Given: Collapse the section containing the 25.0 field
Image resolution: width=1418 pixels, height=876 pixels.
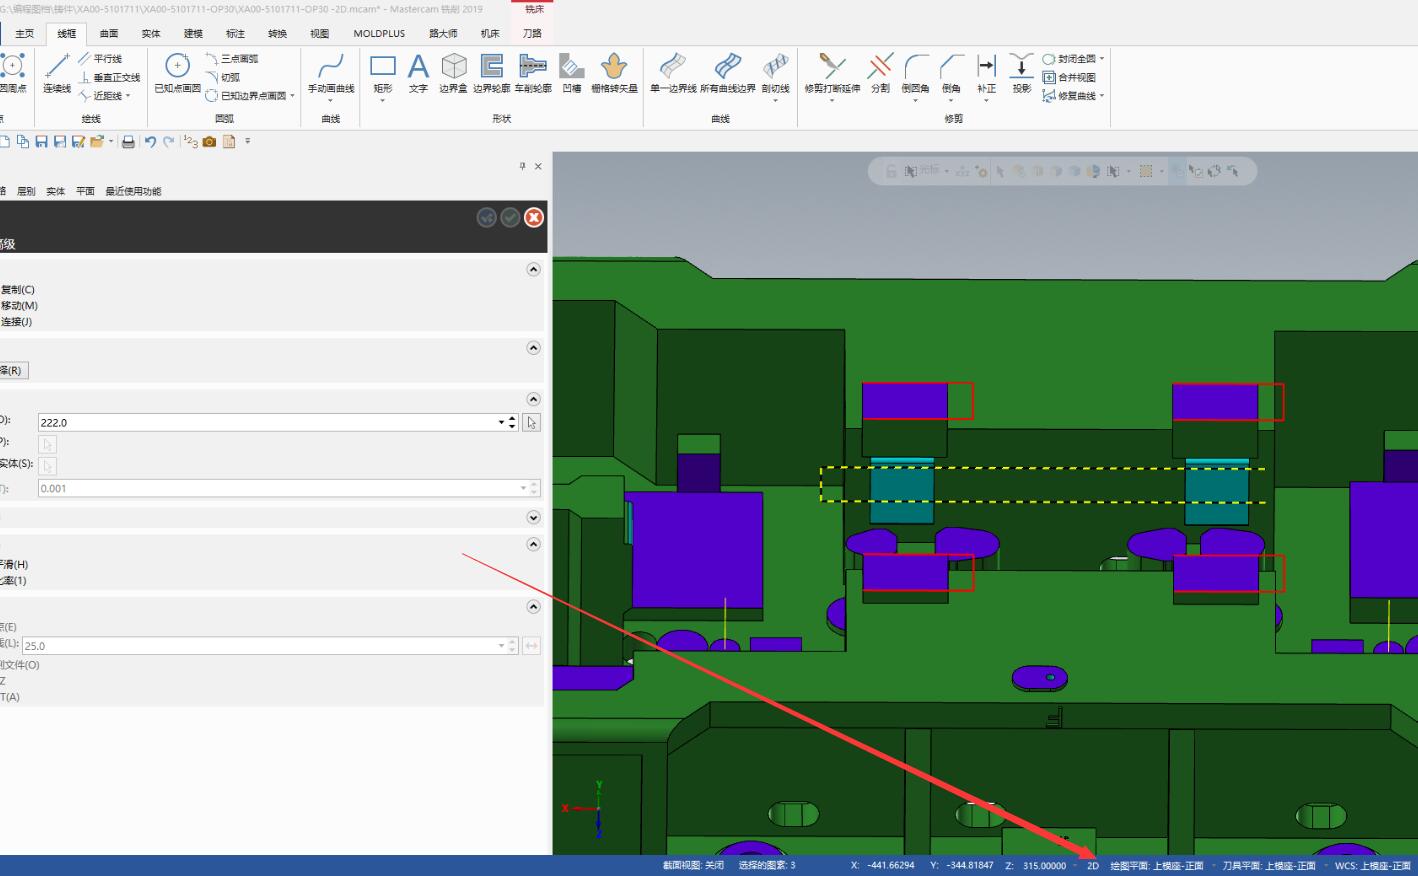Looking at the screenshot, I should tap(533, 606).
